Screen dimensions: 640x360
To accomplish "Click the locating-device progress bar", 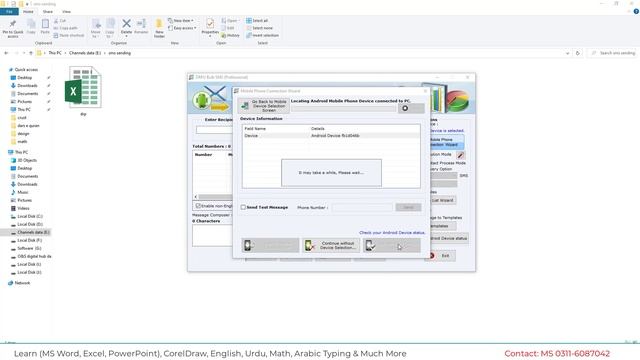I will [343, 108].
